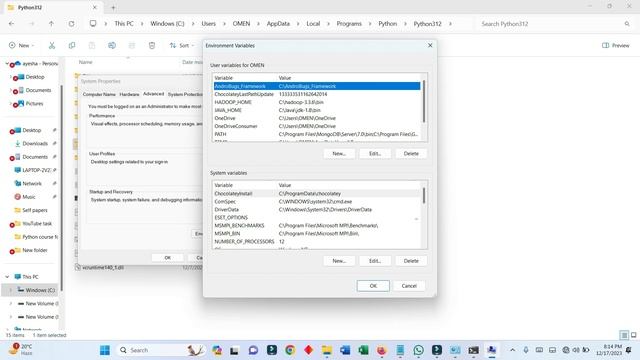The image size is (640, 360).
Task: Open Network in Explorer sidebar
Action: [x=32, y=183]
